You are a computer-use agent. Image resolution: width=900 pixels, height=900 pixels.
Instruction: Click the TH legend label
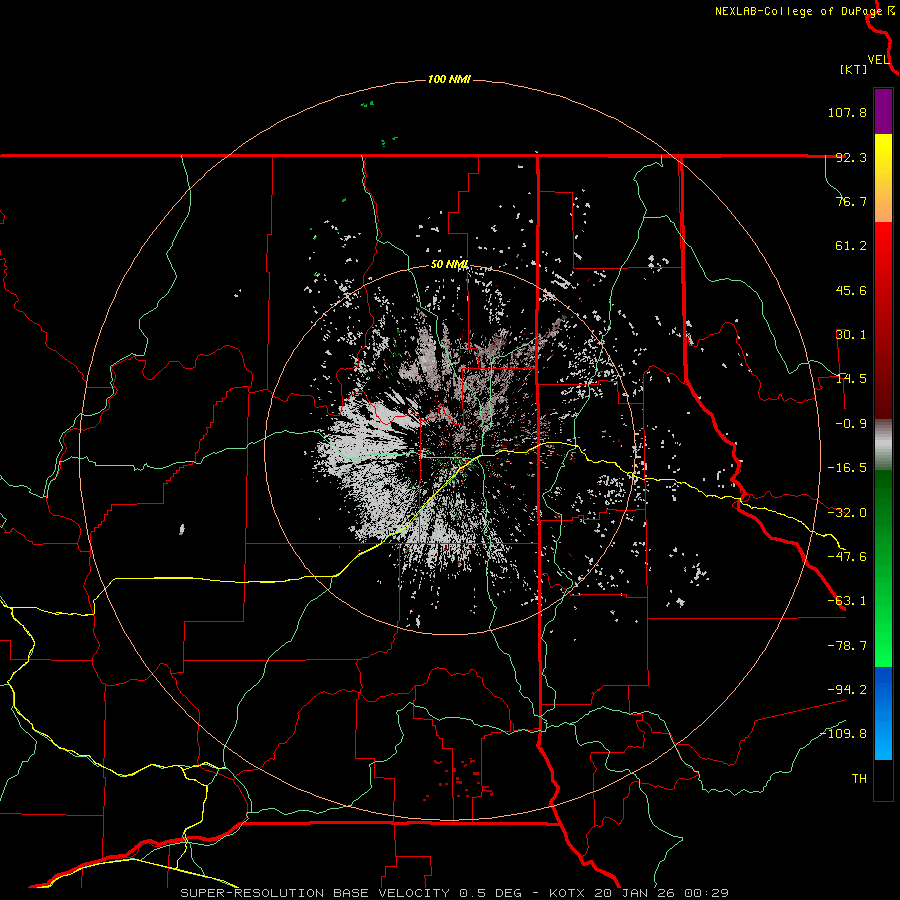859,779
